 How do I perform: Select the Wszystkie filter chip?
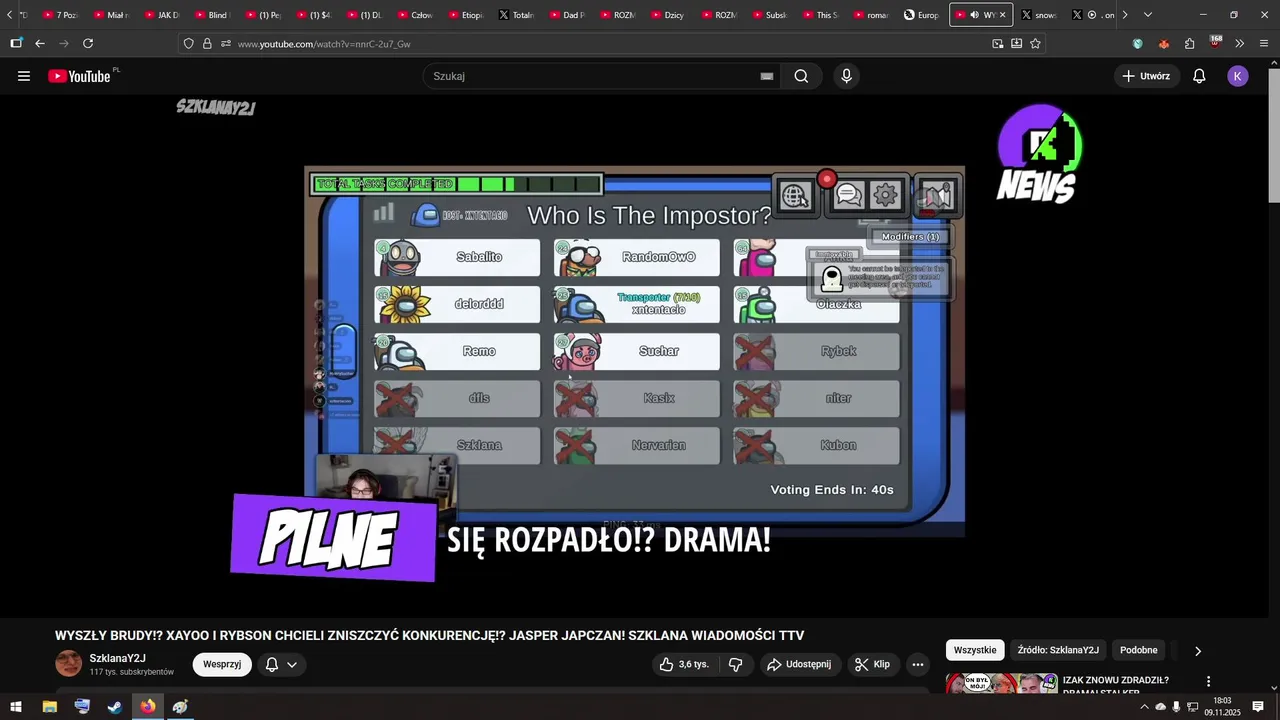(975, 650)
